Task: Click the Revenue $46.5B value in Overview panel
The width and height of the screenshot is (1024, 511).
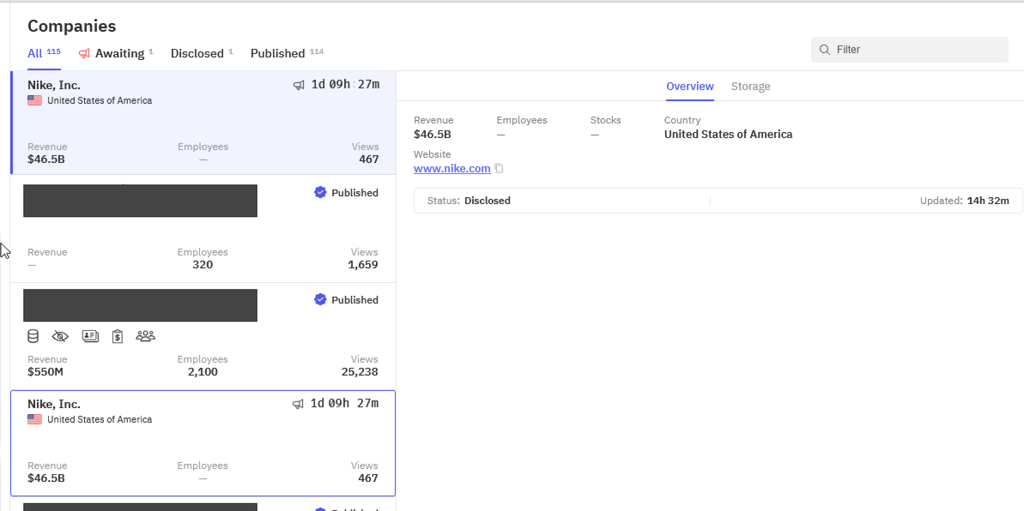Action: tap(432, 135)
